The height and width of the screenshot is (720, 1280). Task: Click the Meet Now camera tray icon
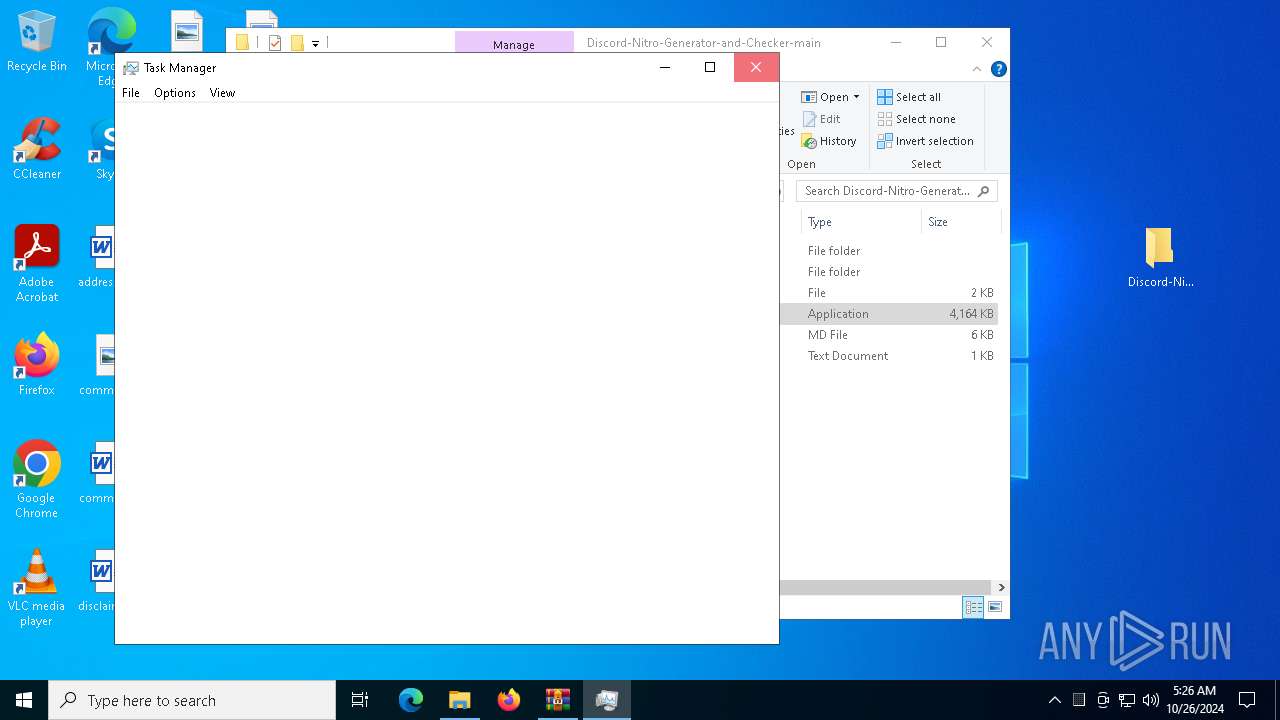coord(1103,700)
